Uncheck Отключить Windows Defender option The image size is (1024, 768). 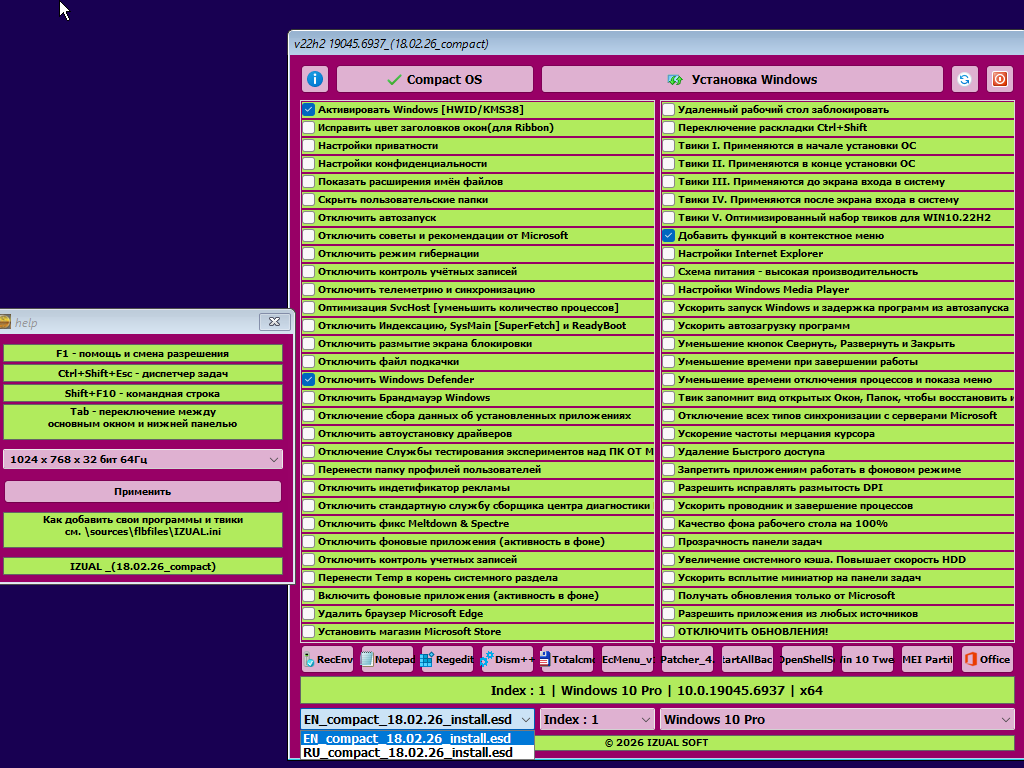(x=309, y=380)
